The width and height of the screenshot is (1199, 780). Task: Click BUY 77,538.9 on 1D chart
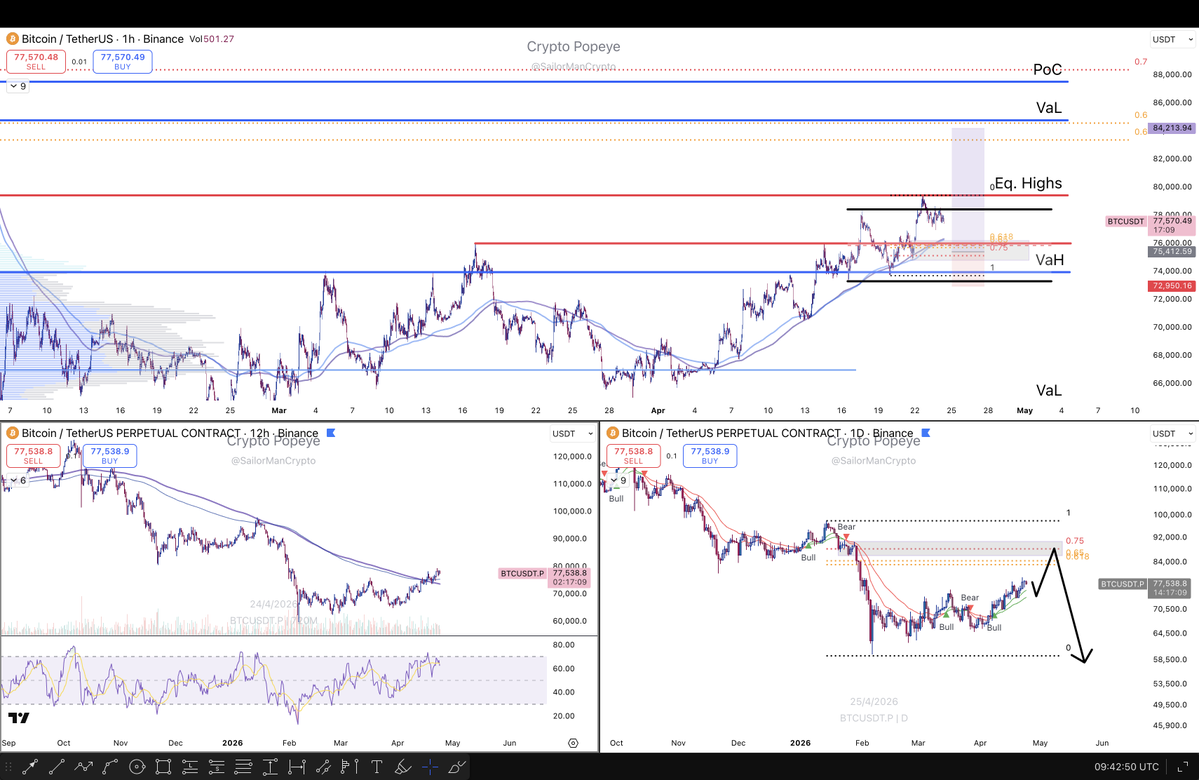tap(710, 456)
